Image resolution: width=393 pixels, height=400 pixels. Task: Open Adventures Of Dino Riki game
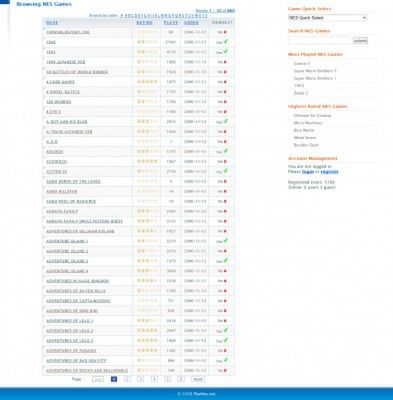coord(72,311)
